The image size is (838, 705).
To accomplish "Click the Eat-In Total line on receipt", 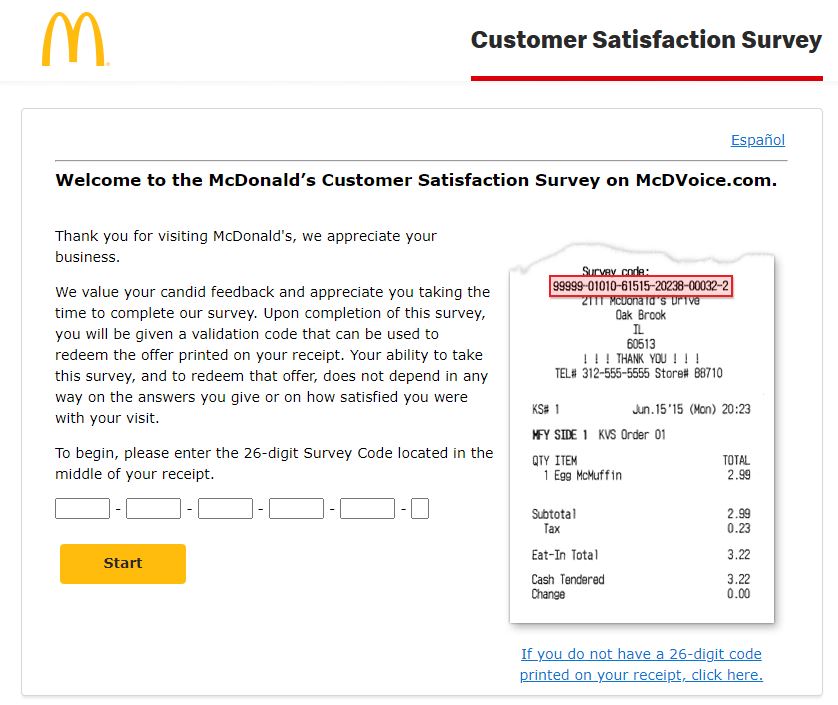I will click(641, 555).
